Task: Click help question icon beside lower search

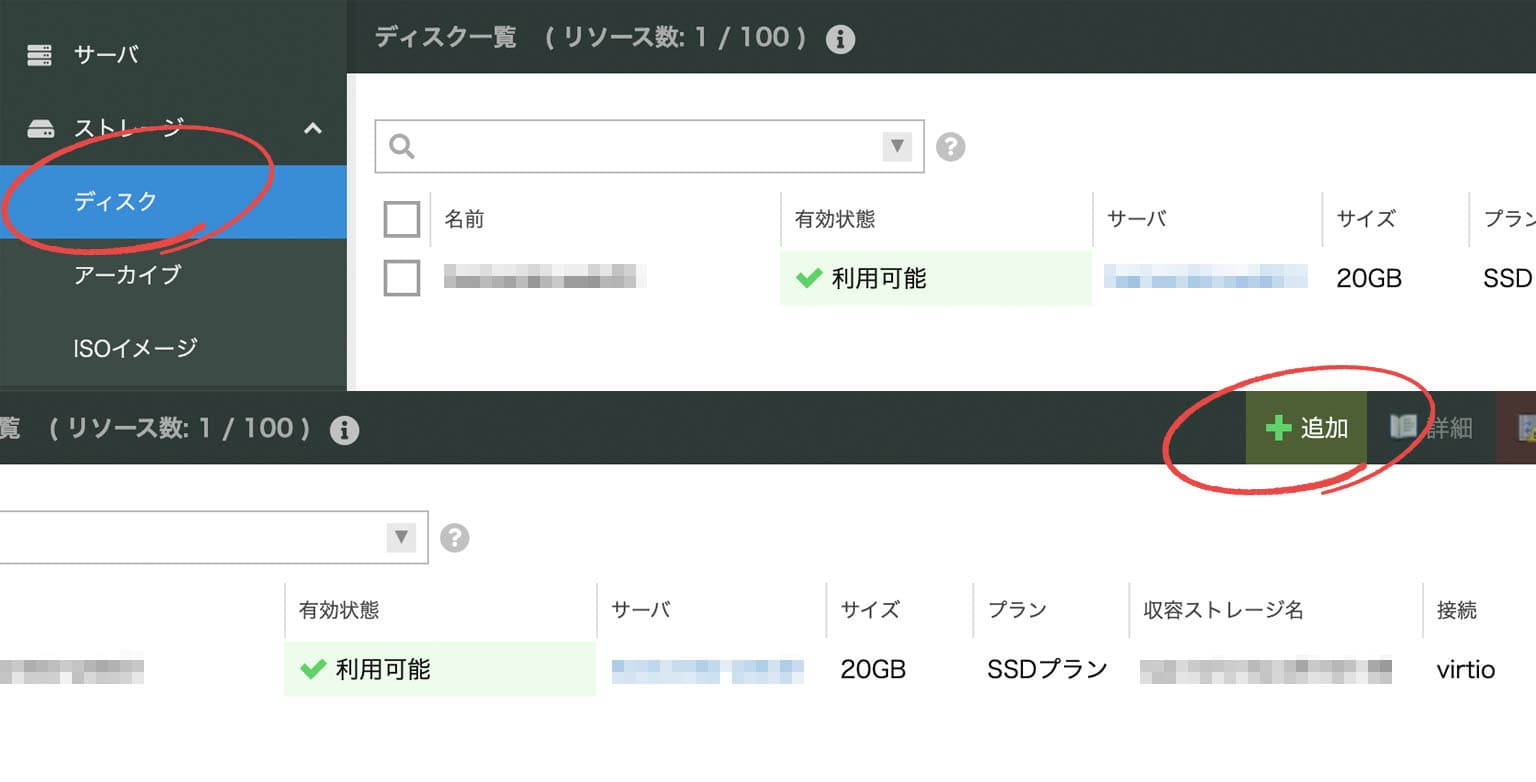Action: 454,538
